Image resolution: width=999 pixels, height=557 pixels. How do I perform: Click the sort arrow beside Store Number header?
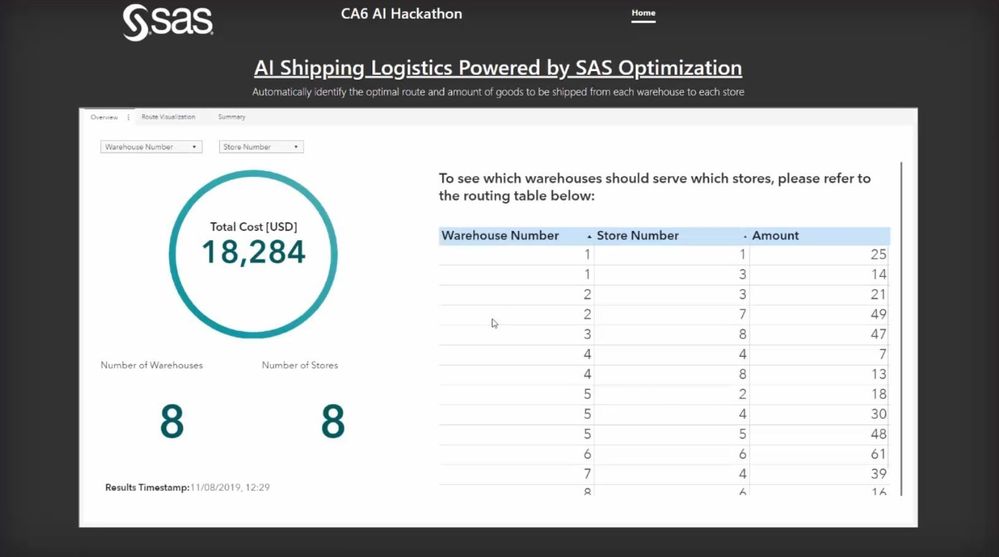coord(745,236)
